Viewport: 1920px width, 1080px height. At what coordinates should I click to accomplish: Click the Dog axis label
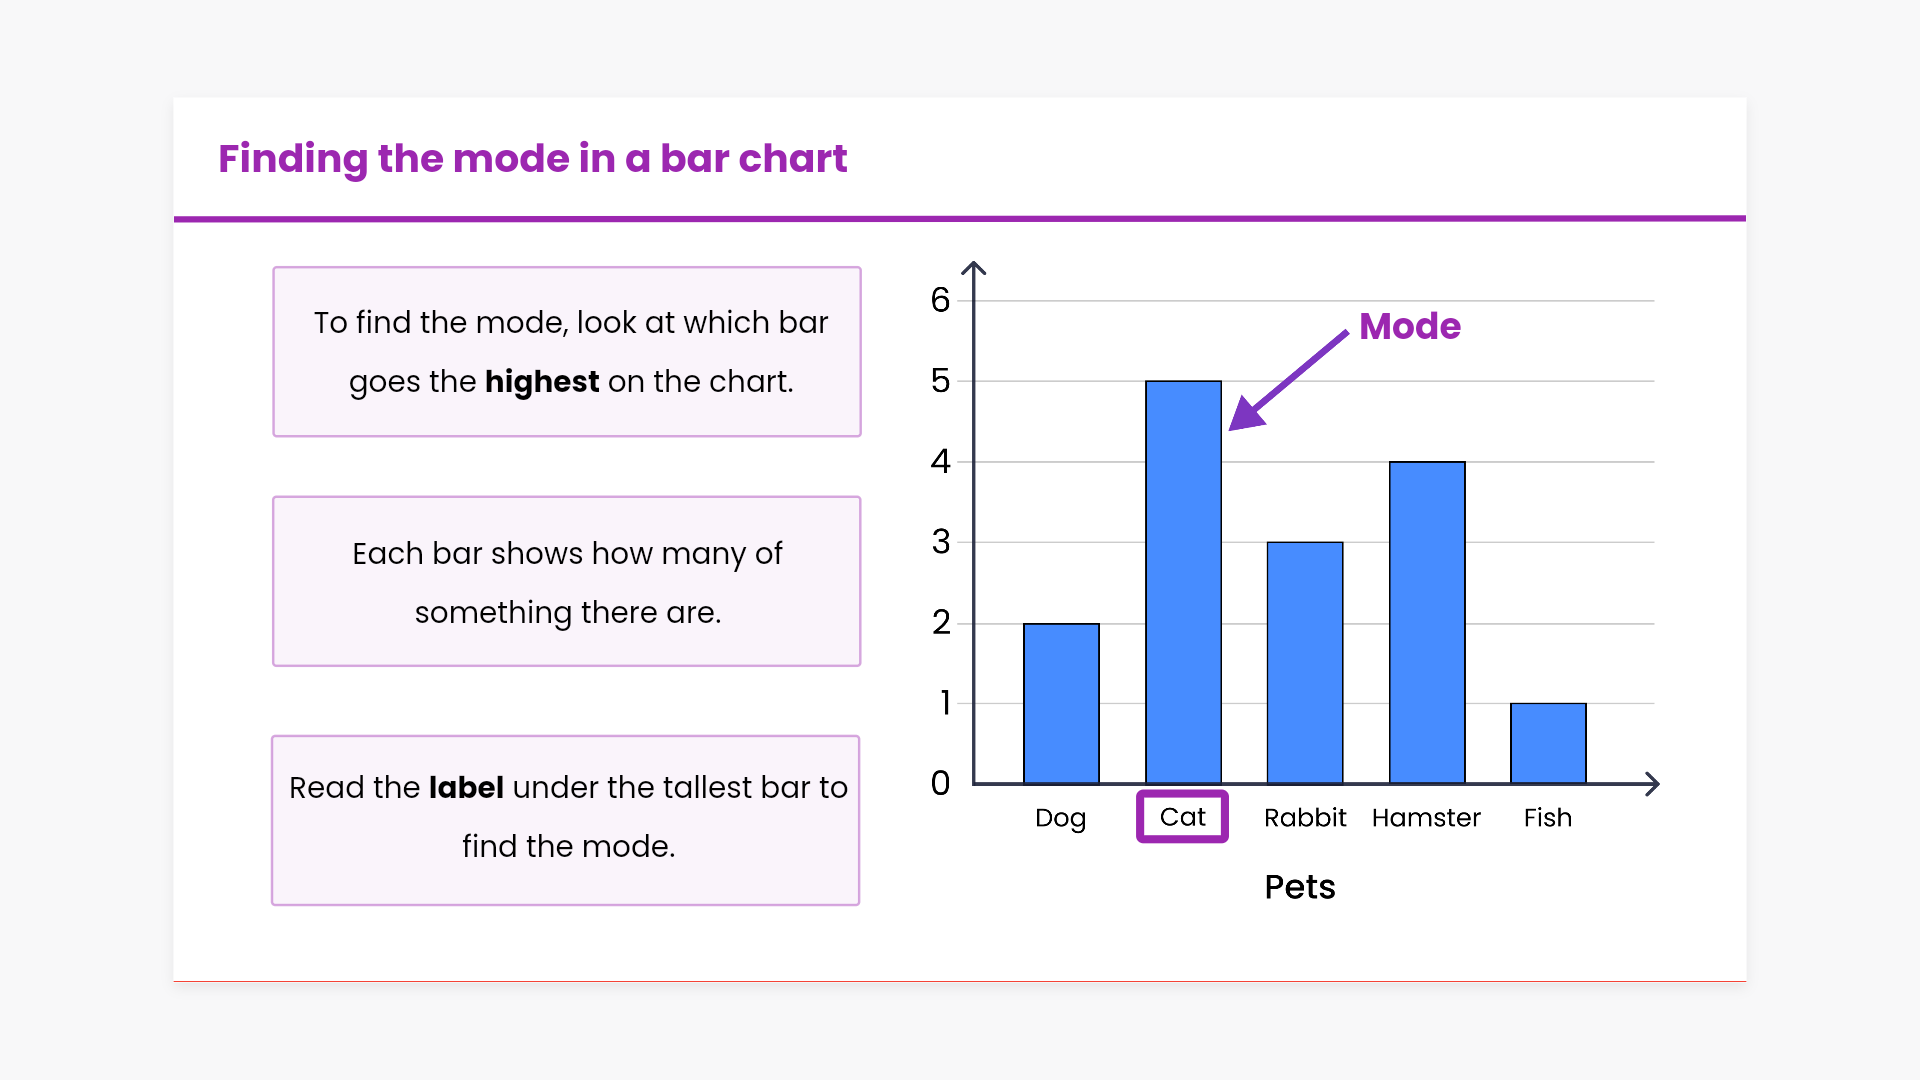(x=1060, y=818)
